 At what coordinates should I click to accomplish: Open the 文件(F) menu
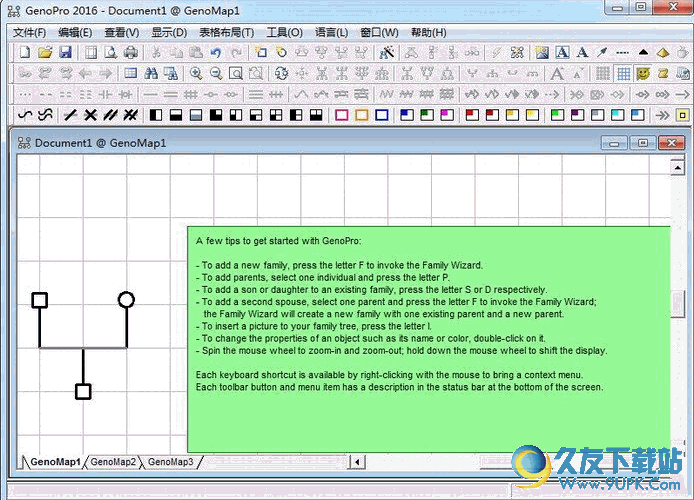pyautogui.click(x=29, y=33)
